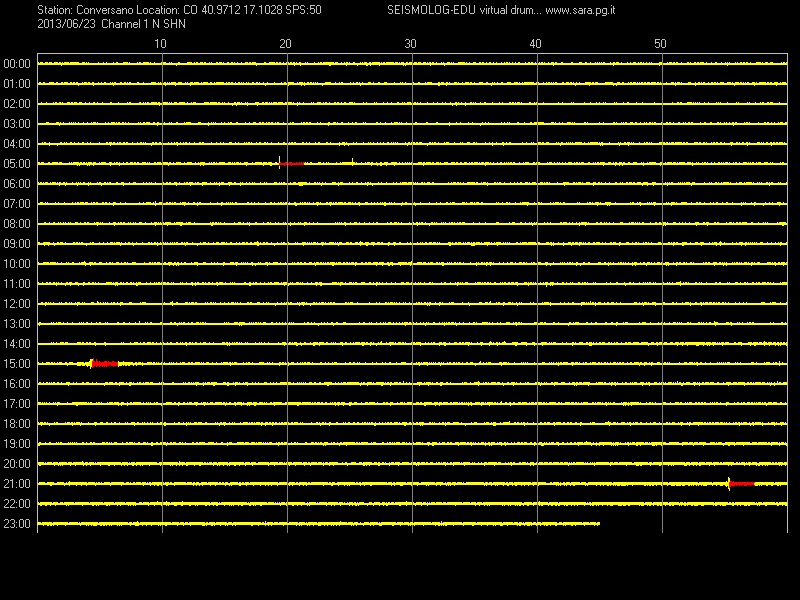Click the 30 minute axis label
This screenshot has width=800, height=600.
(410, 44)
